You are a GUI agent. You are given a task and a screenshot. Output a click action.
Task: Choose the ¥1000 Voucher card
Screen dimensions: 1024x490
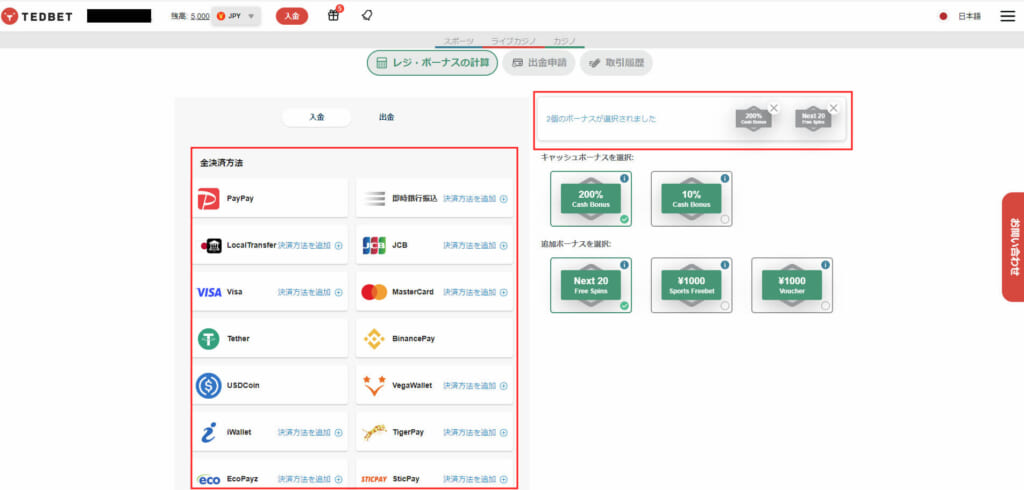[x=792, y=286]
